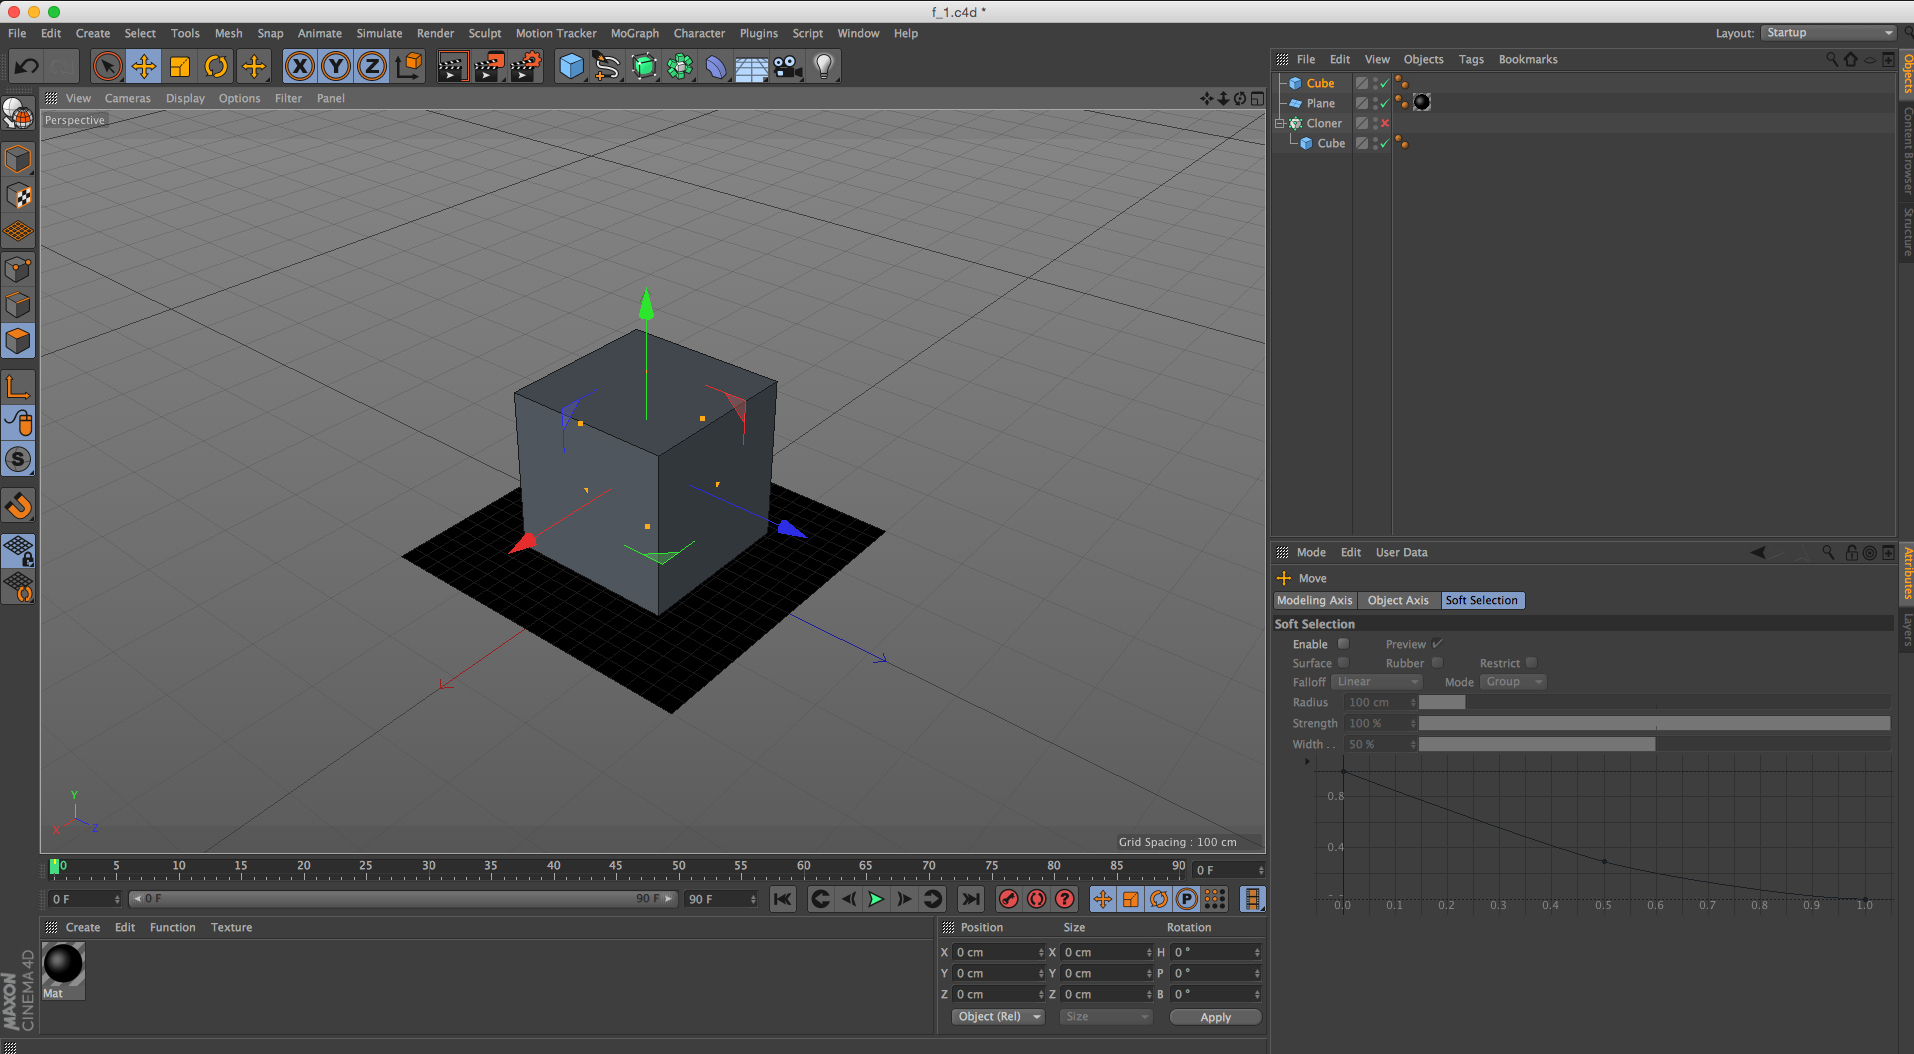The image size is (1914, 1054).
Task: Click the coordinate system icon
Action: point(409,66)
